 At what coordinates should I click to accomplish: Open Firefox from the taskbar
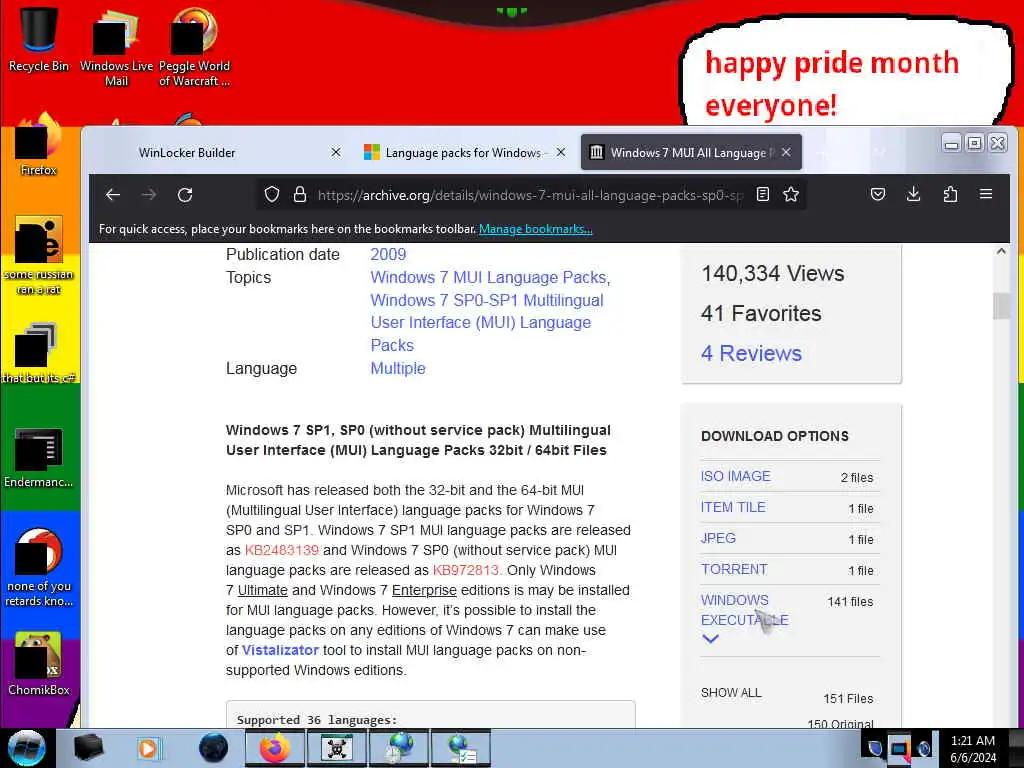(x=275, y=748)
